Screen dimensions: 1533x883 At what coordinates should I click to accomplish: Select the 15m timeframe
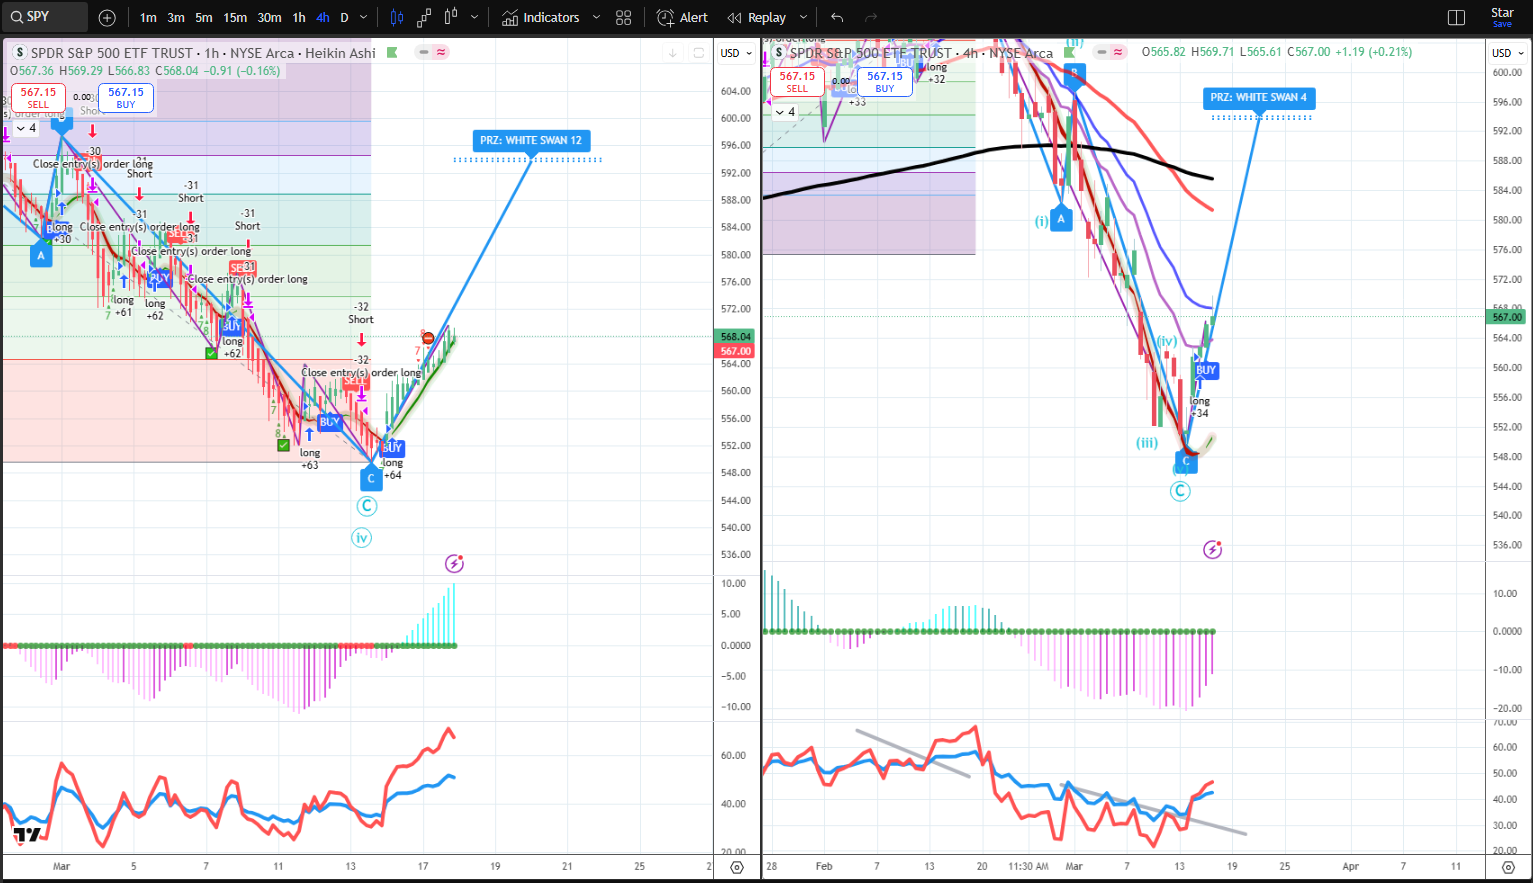point(235,17)
